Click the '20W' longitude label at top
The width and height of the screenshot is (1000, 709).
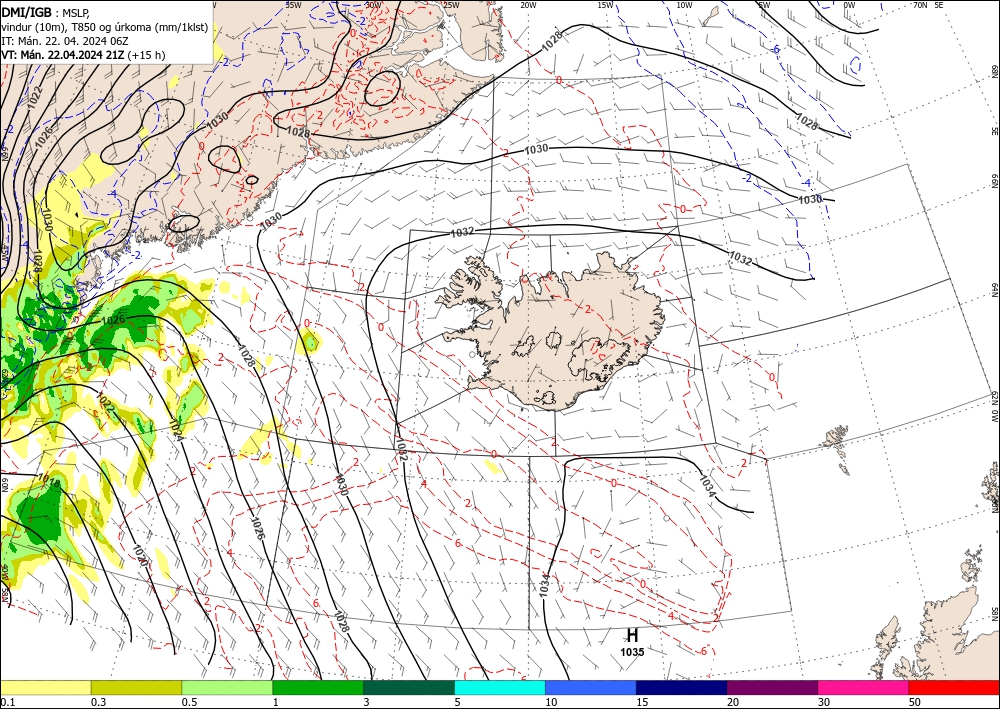pos(528,5)
